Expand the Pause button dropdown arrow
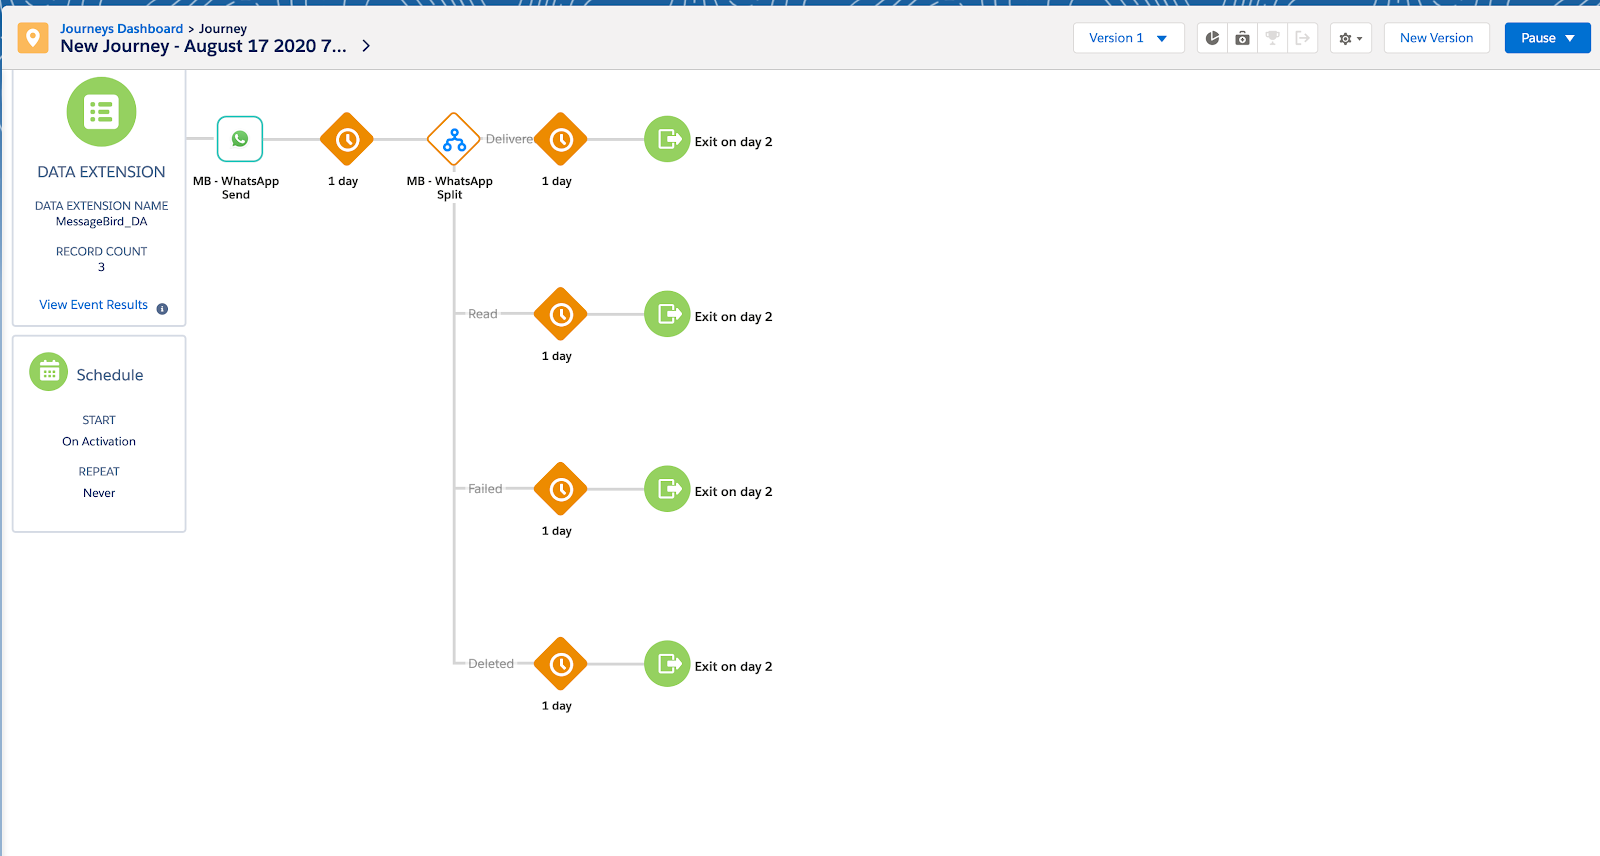 (x=1570, y=38)
